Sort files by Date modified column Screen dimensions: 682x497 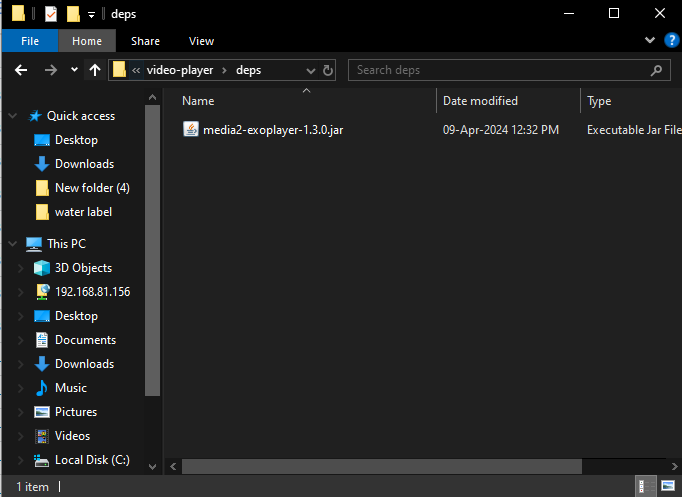pyautogui.click(x=480, y=101)
